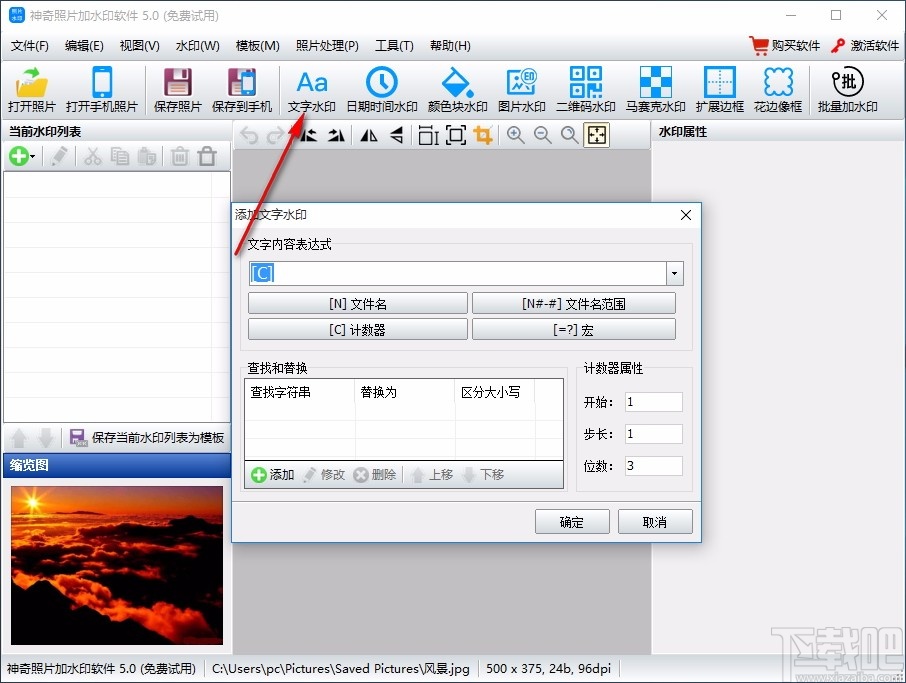Click the undo arrow icon
Screen dimensions: 906x683
pos(249,136)
